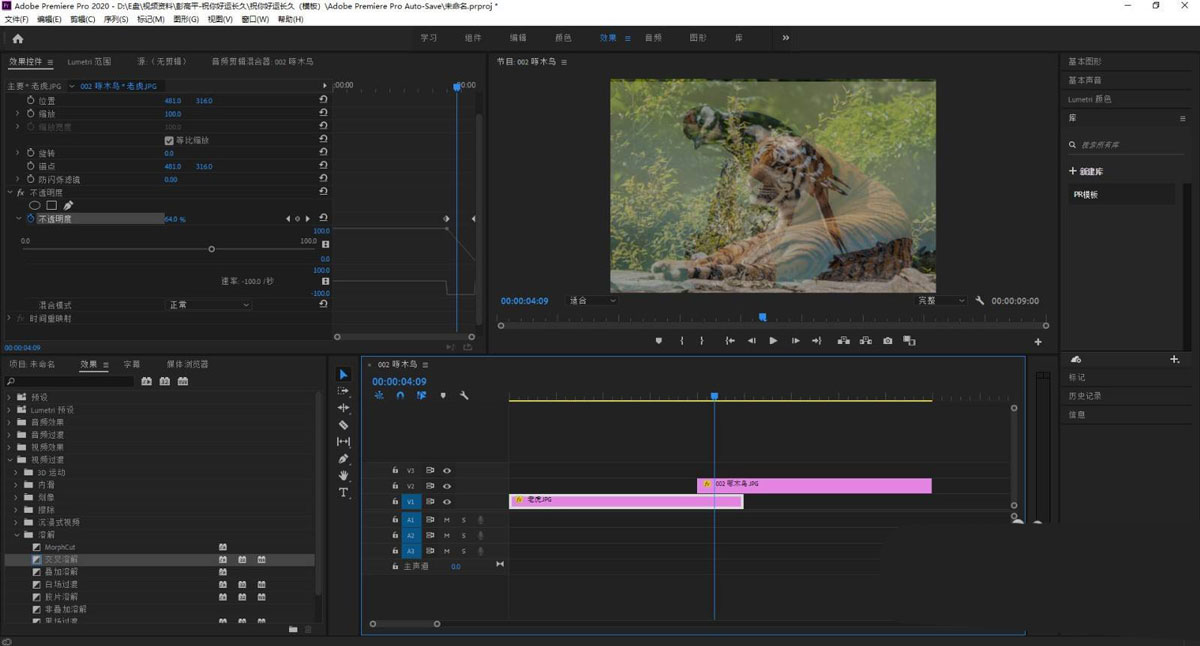
Task: Mute audio track A1
Action: pyautogui.click(x=447, y=520)
